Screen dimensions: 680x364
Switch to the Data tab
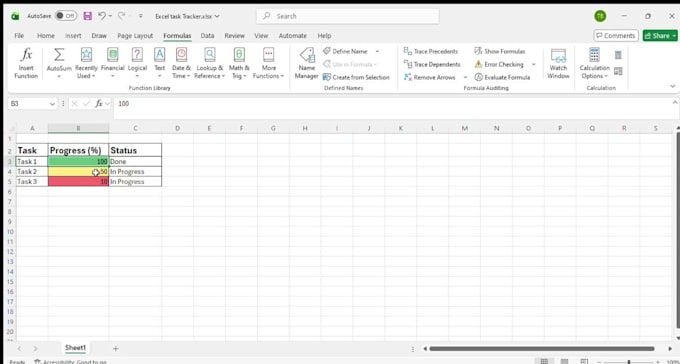[207, 36]
